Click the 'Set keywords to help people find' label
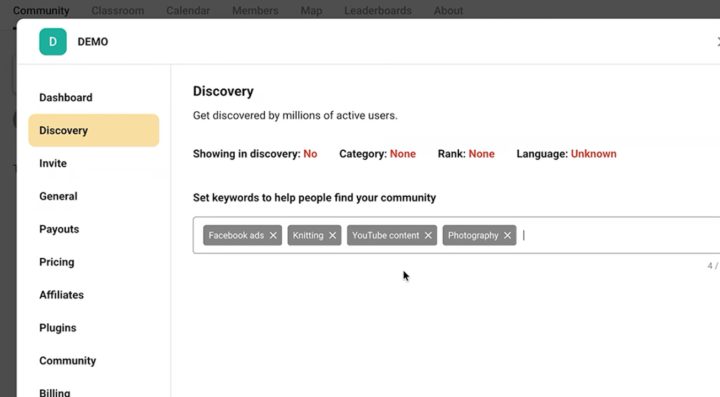 click(x=315, y=198)
